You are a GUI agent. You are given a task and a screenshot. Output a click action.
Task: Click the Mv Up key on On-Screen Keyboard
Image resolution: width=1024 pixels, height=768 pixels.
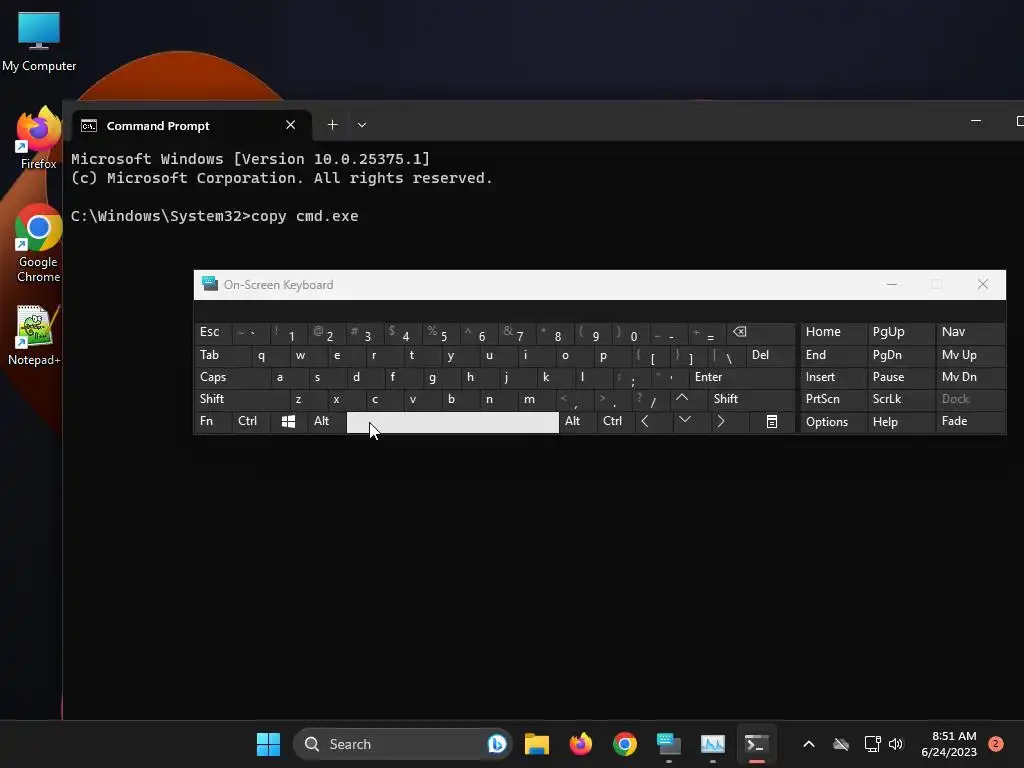pyautogui.click(x=971, y=355)
